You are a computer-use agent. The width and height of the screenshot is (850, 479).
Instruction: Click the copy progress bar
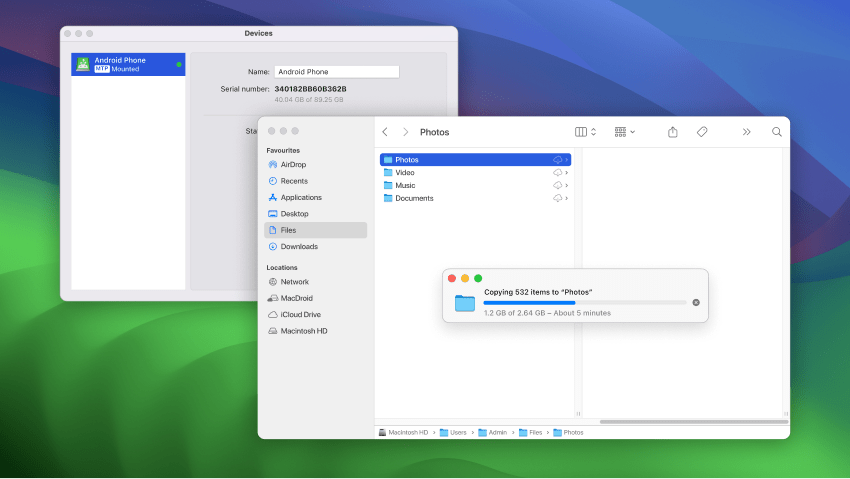[585, 302]
